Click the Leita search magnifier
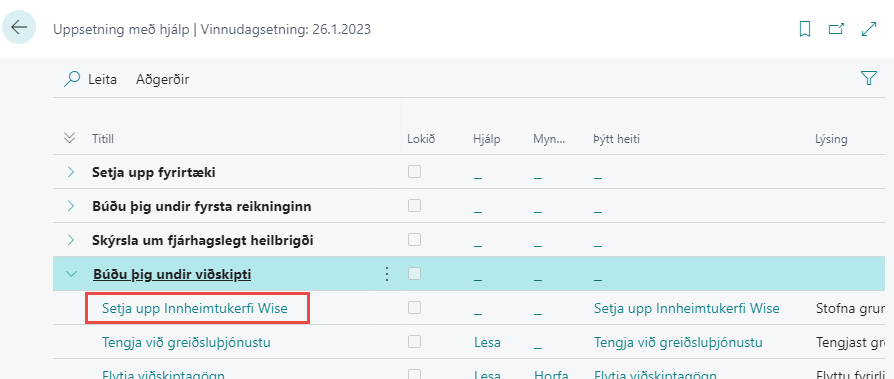Viewport: 894px width, 379px height. (x=72, y=79)
